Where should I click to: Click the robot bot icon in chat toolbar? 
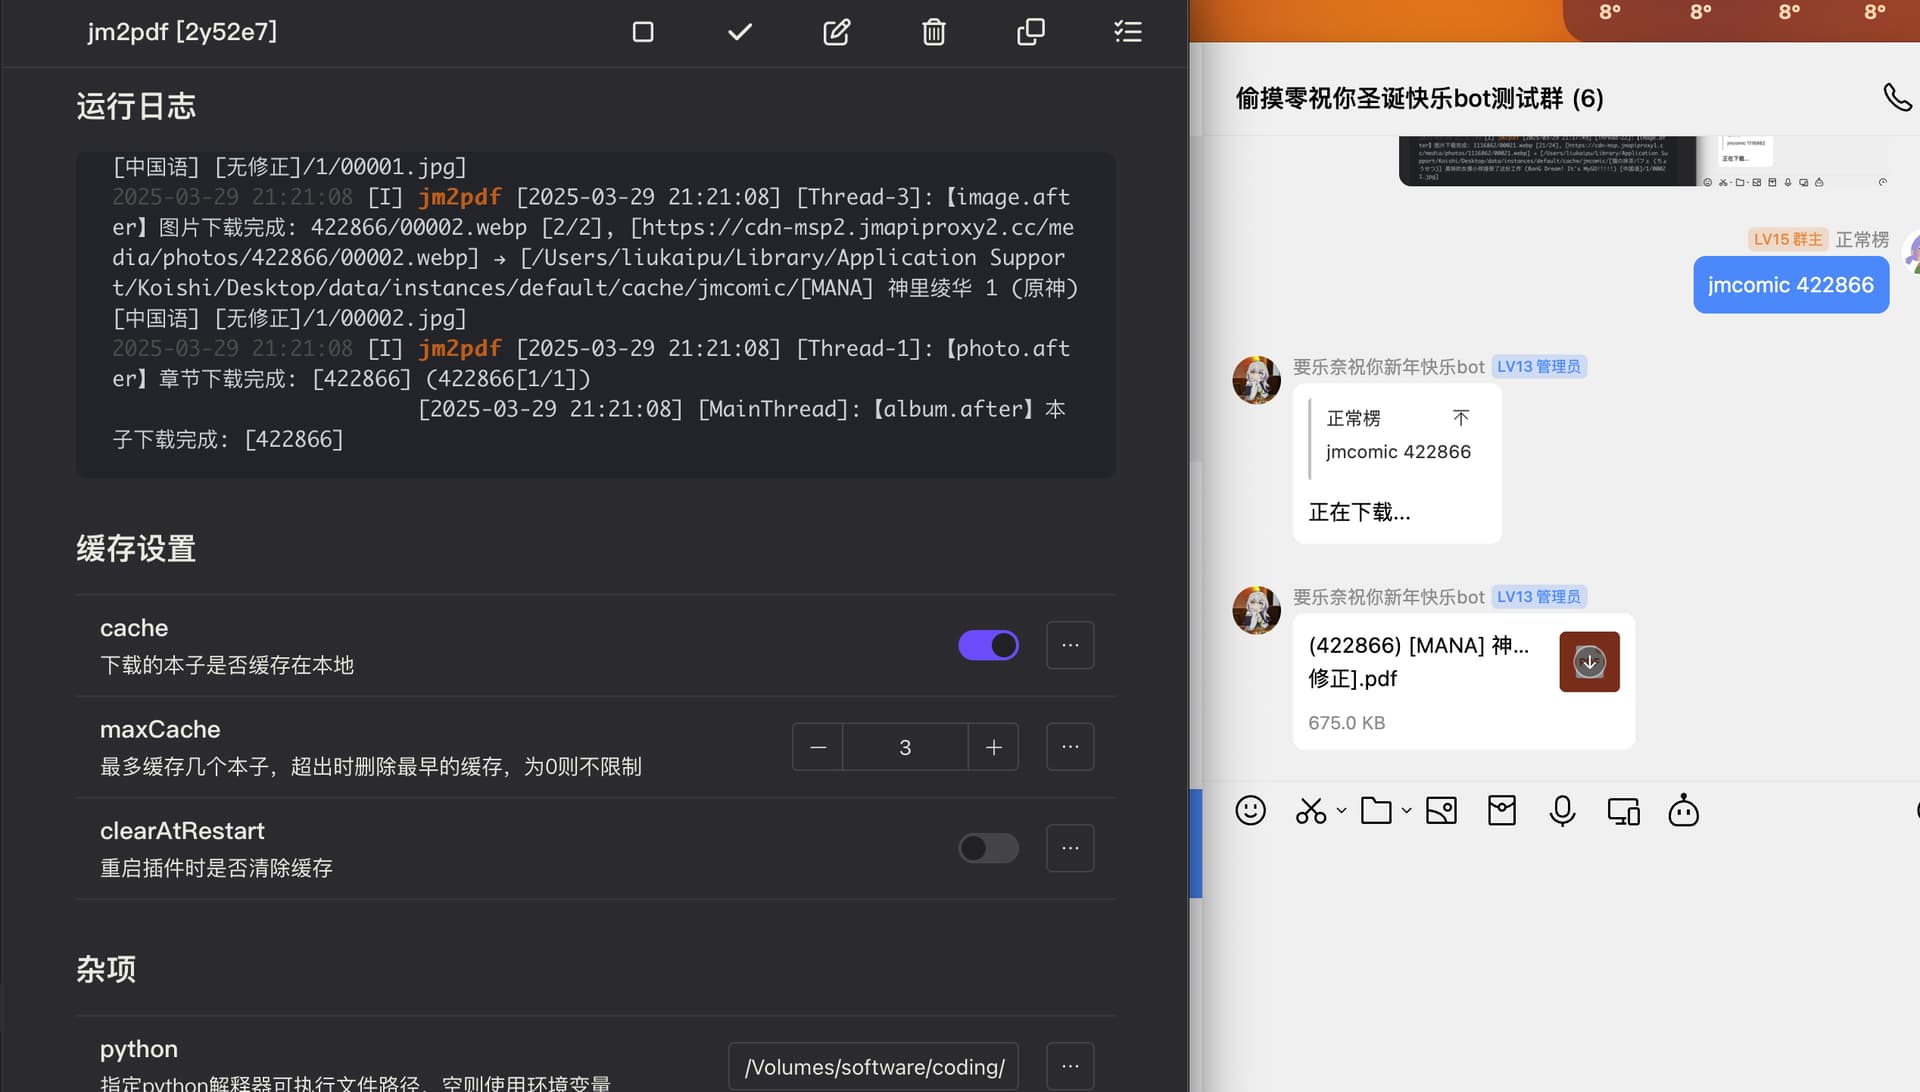[x=1684, y=810]
